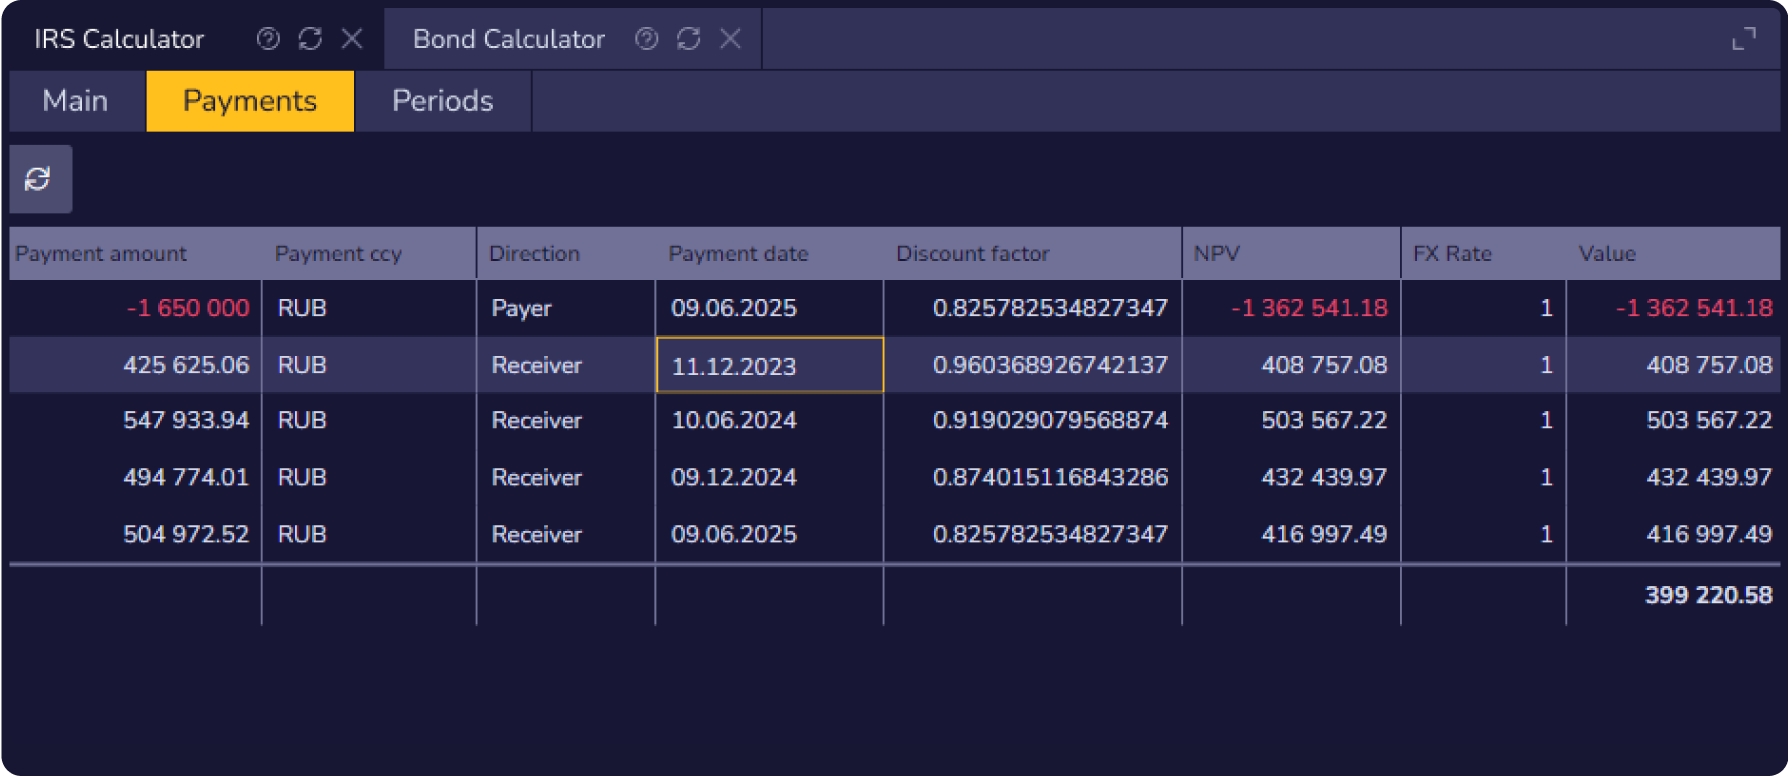Select the Payments tab
The image size is (1788, 776).
pos(250,101)
